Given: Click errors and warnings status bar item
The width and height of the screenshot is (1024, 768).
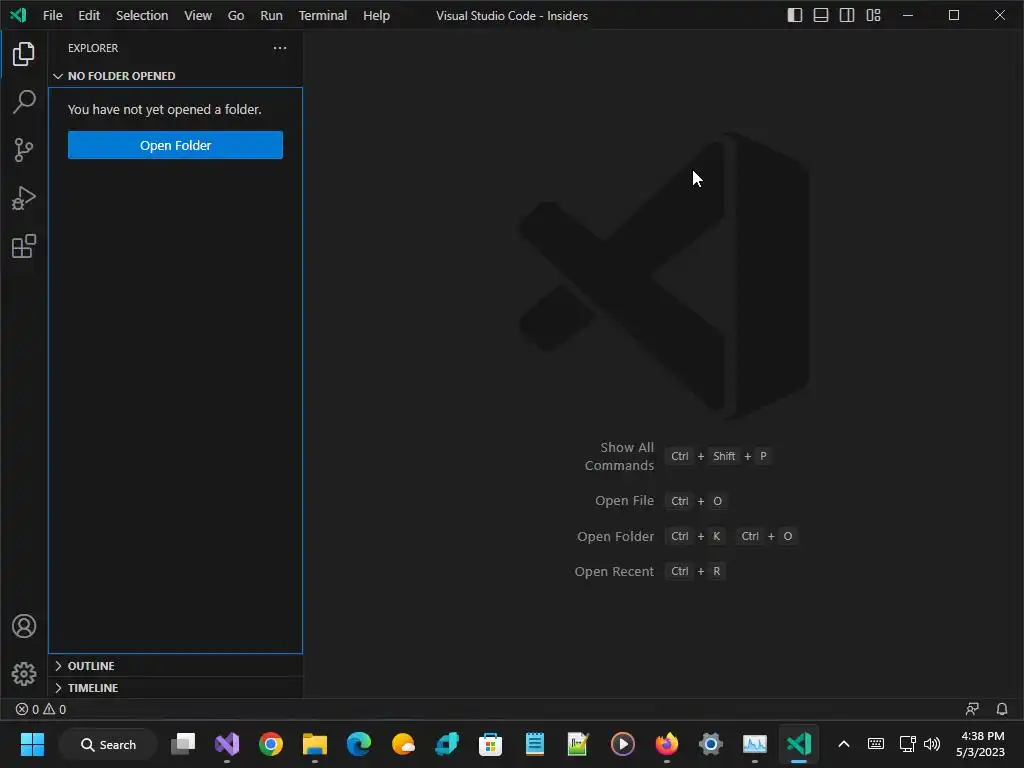Looking at the screenshot, I should pos(40,709).
